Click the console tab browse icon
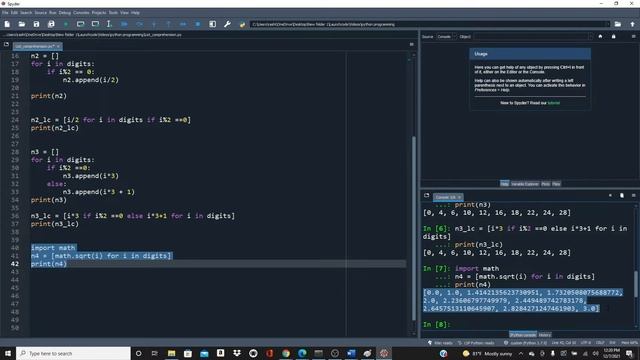640x360 pixels. click(x=427, y=196)
